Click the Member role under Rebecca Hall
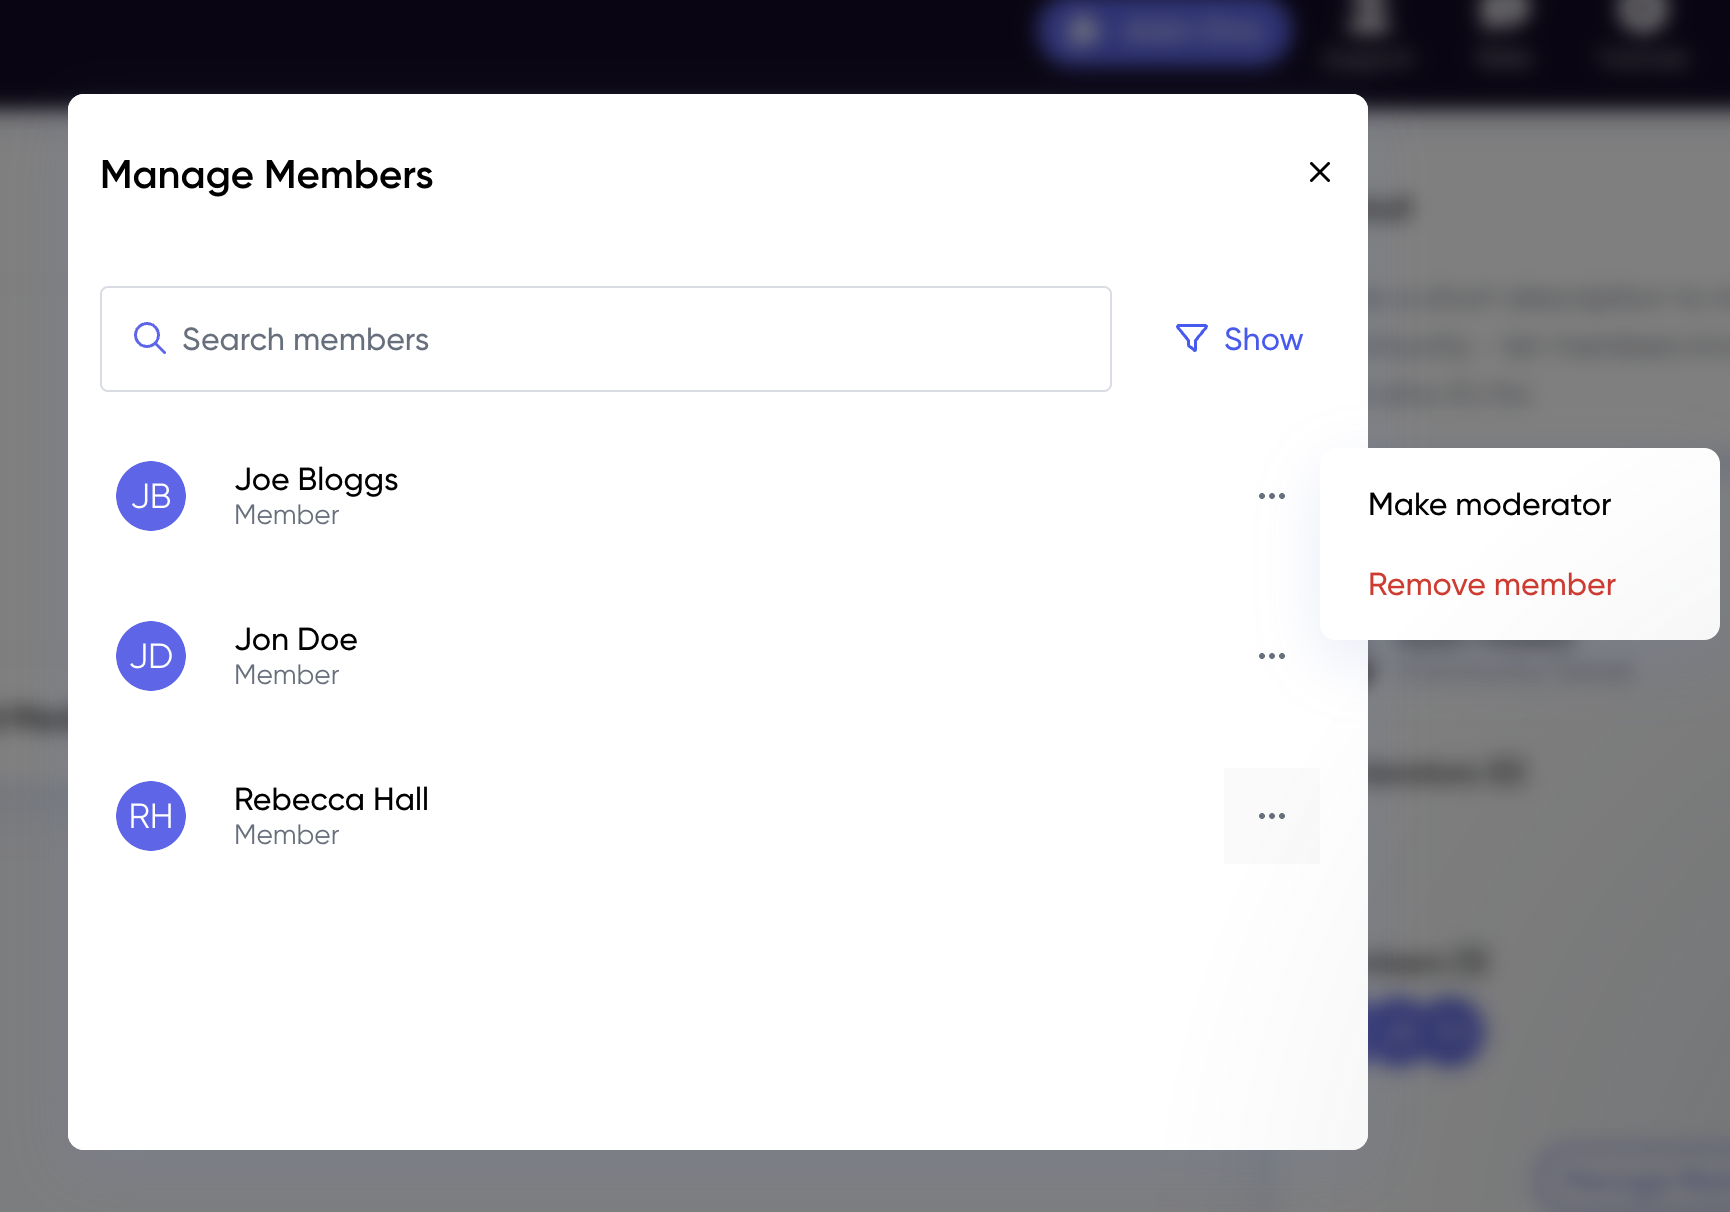The height and width of the screenshot is (1212, 1730). click(x=287, y=835)
